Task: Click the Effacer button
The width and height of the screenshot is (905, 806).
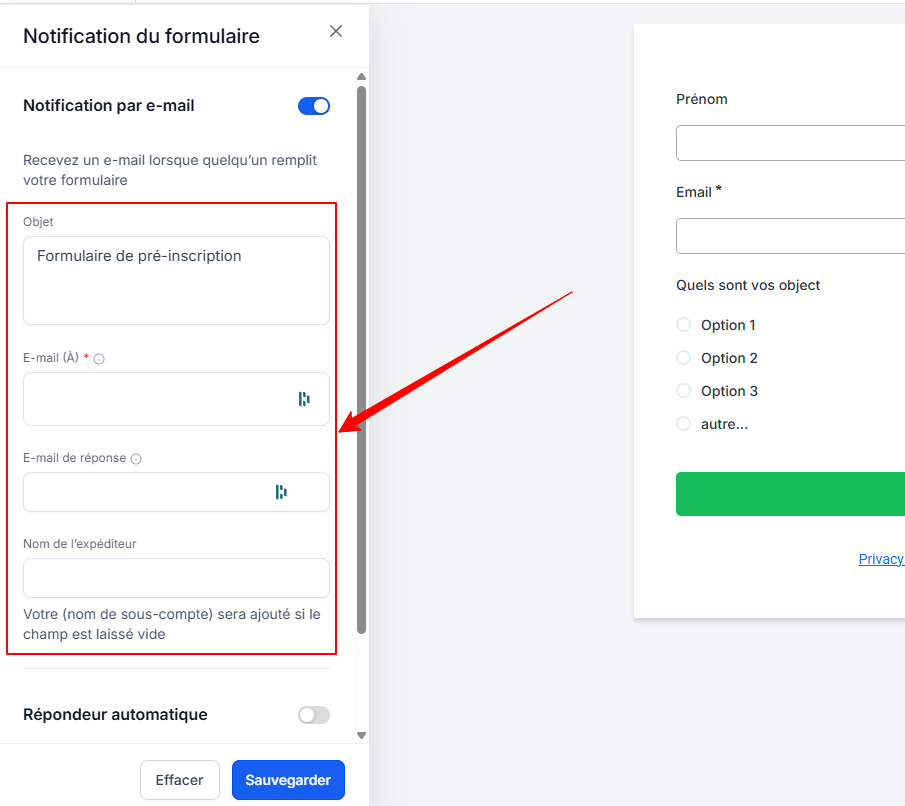Action: point(179,780)
